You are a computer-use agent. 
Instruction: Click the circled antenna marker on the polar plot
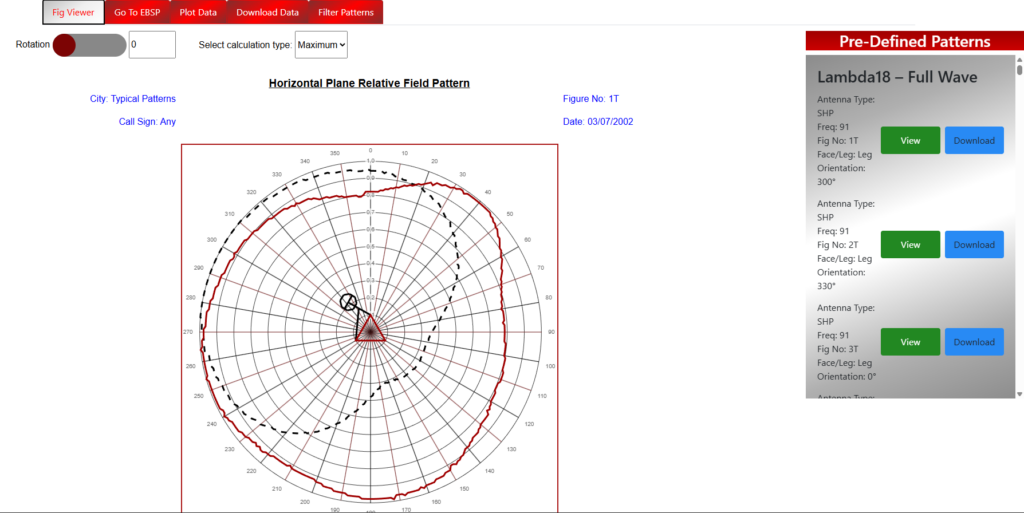[x=348, y=302]
